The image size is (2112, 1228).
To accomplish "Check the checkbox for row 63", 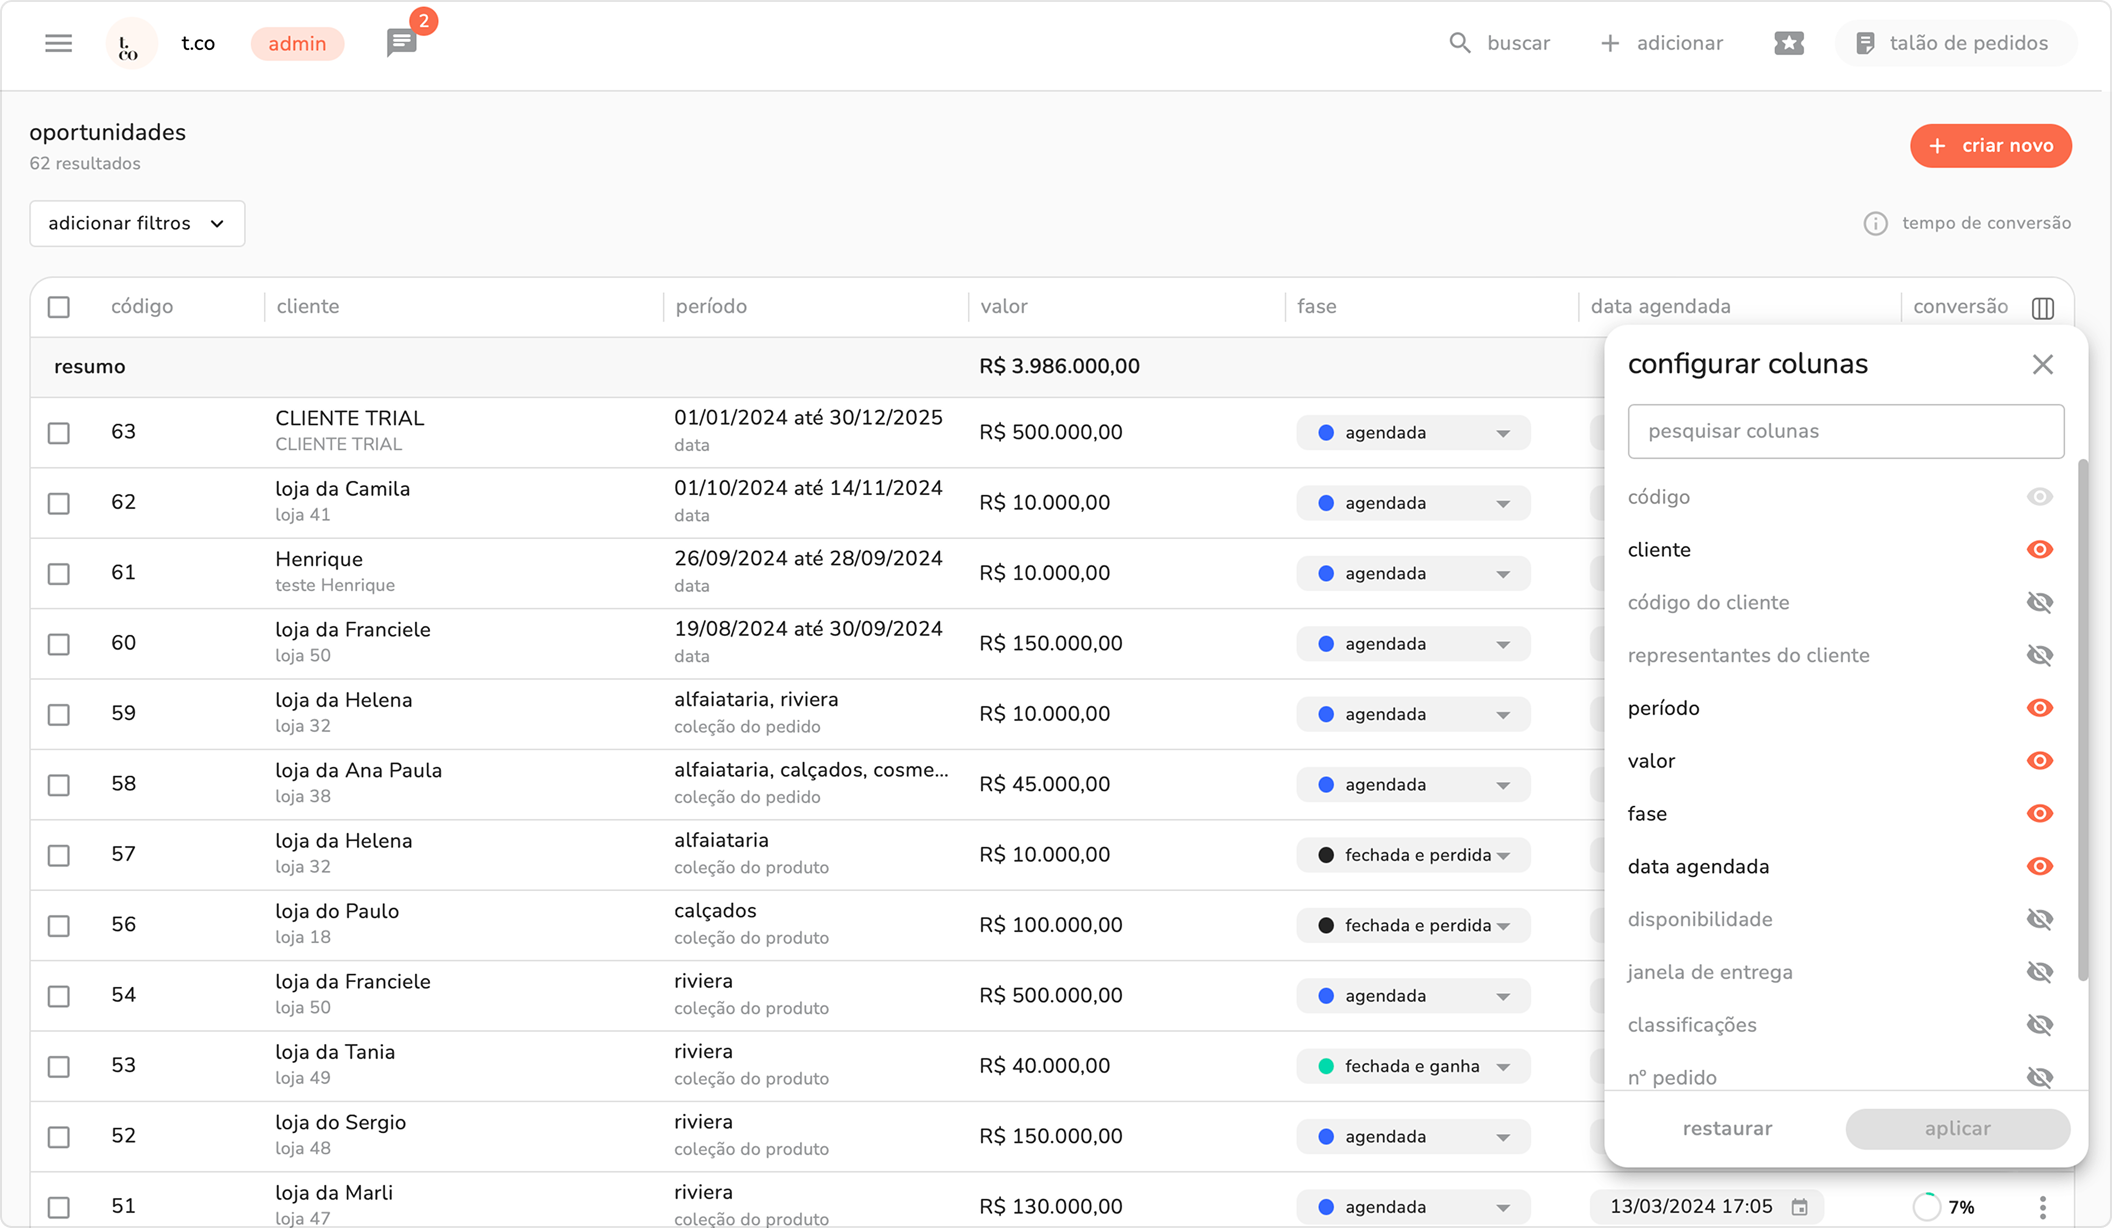I will pos(59,433).
